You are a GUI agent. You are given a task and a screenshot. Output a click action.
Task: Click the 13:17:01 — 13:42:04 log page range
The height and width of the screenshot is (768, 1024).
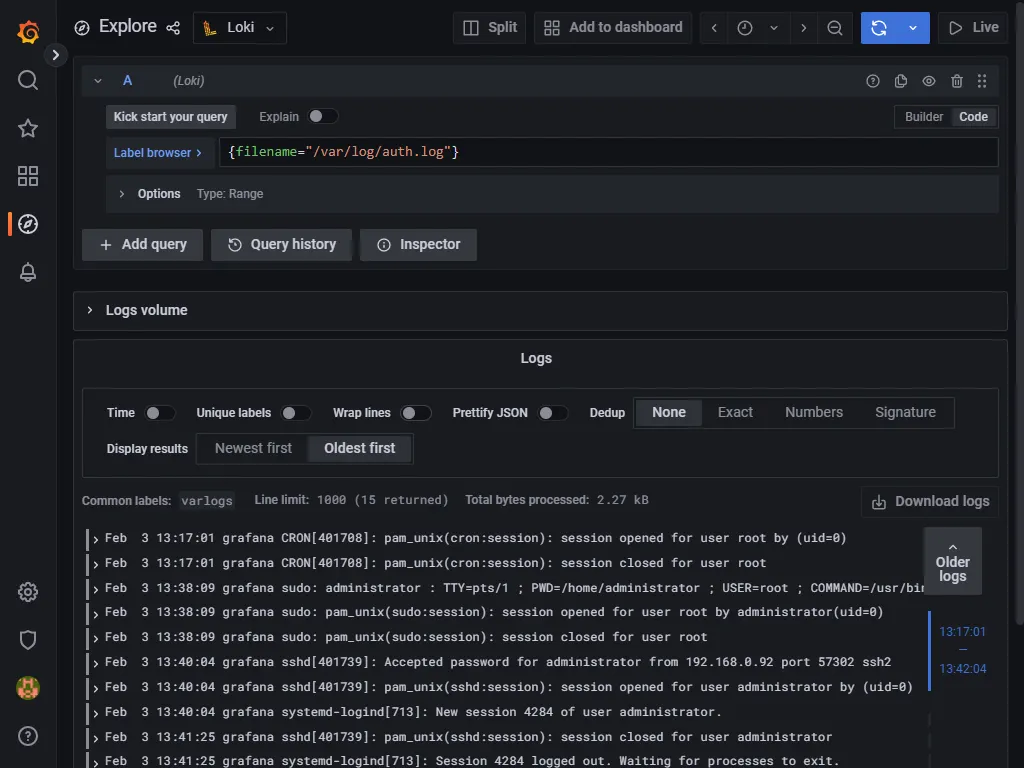[962, 650]
